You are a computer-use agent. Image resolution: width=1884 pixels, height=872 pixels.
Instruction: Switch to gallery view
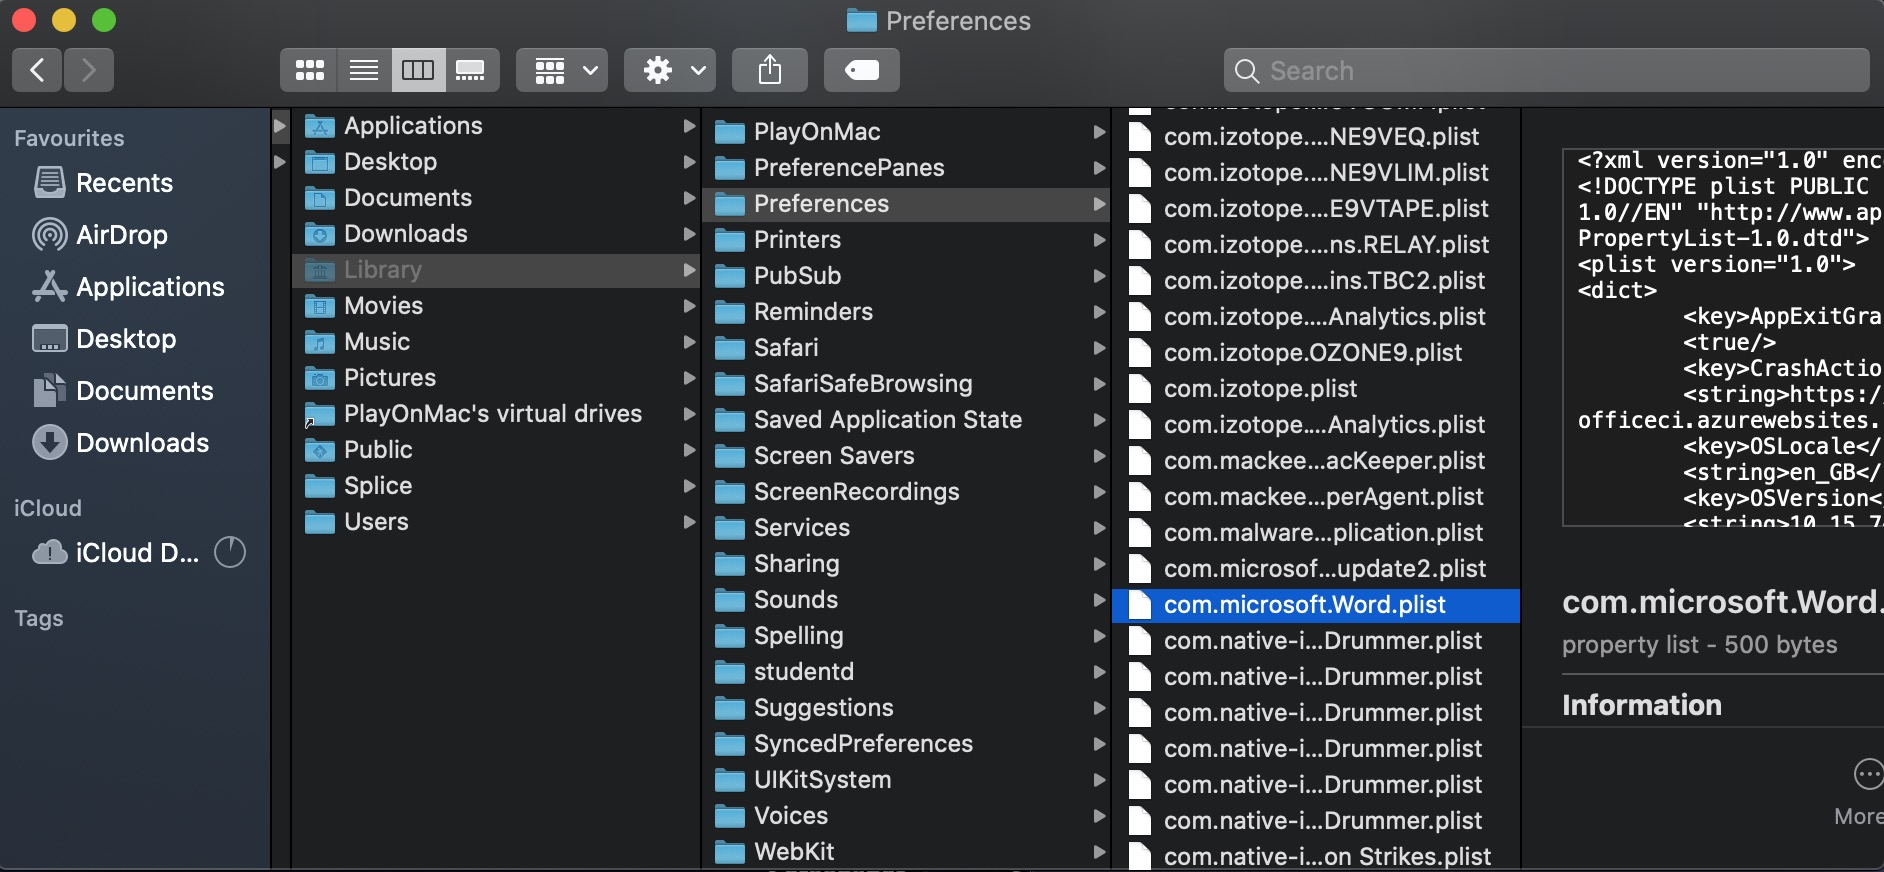coord(471,70)
